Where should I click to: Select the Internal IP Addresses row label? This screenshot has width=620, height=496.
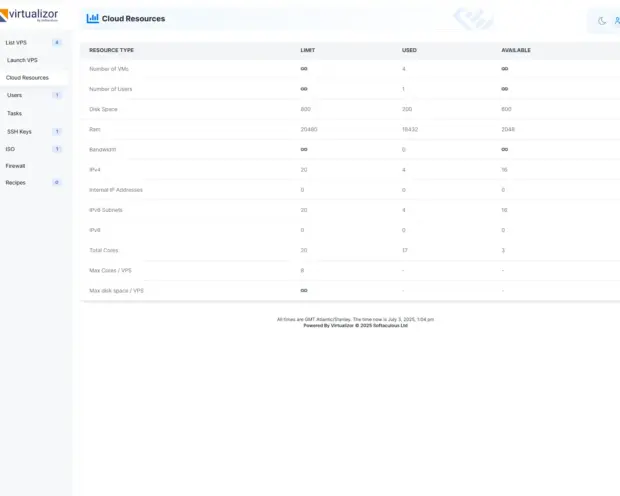click(116, 190)
